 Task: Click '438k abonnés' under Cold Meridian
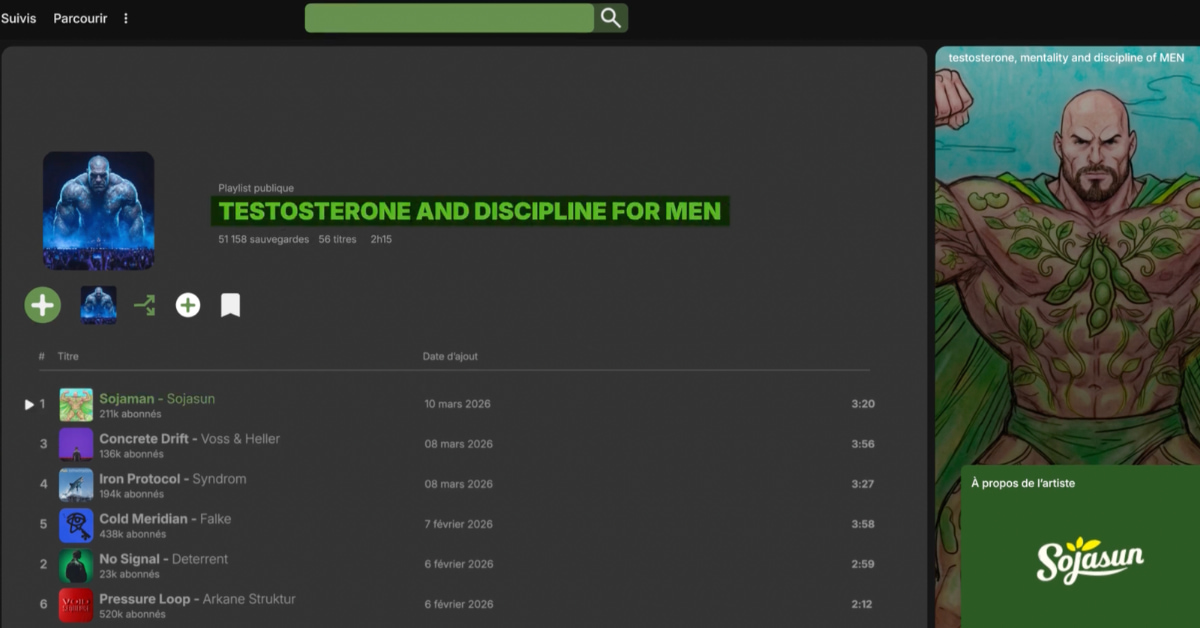(131, 534)
